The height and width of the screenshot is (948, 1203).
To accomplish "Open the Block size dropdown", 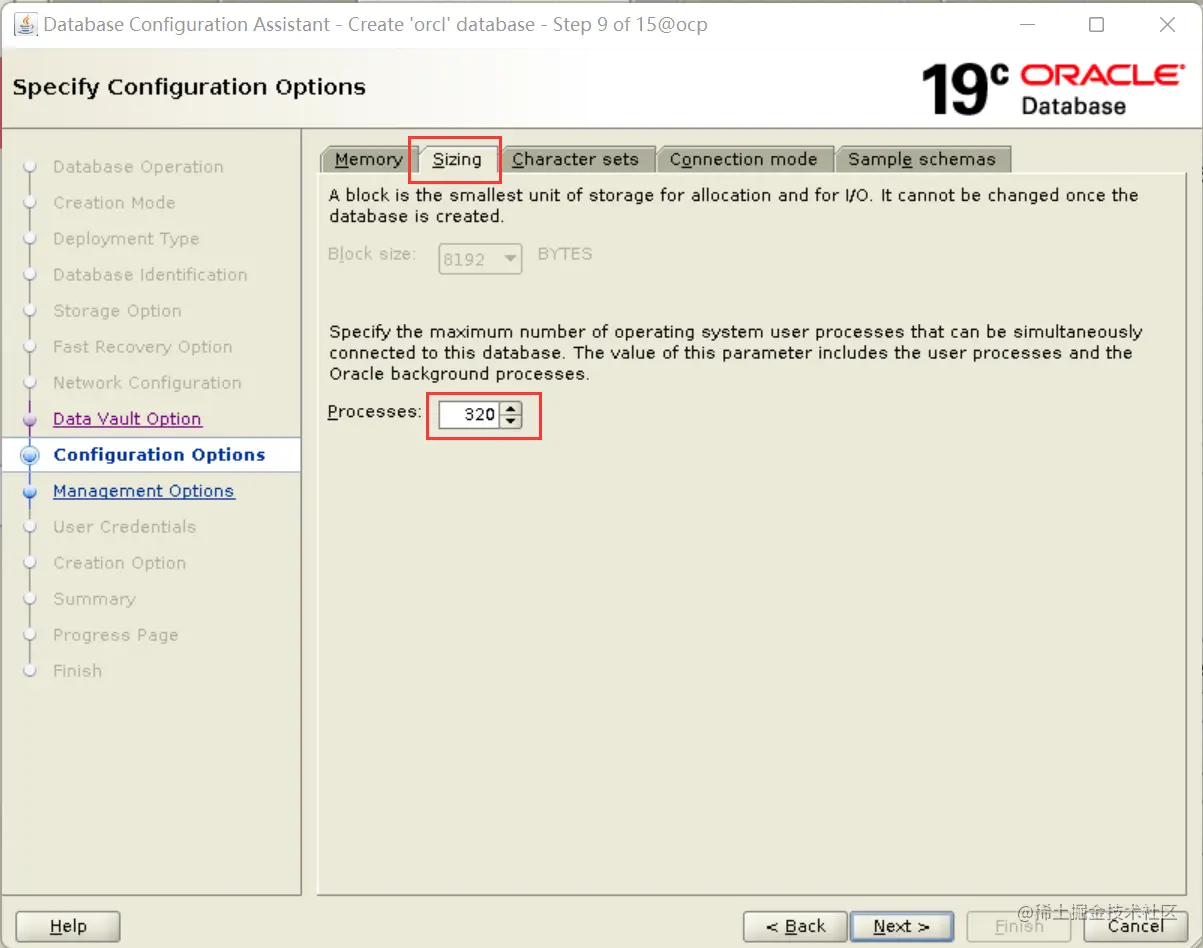I will click(x=481, y=259).
